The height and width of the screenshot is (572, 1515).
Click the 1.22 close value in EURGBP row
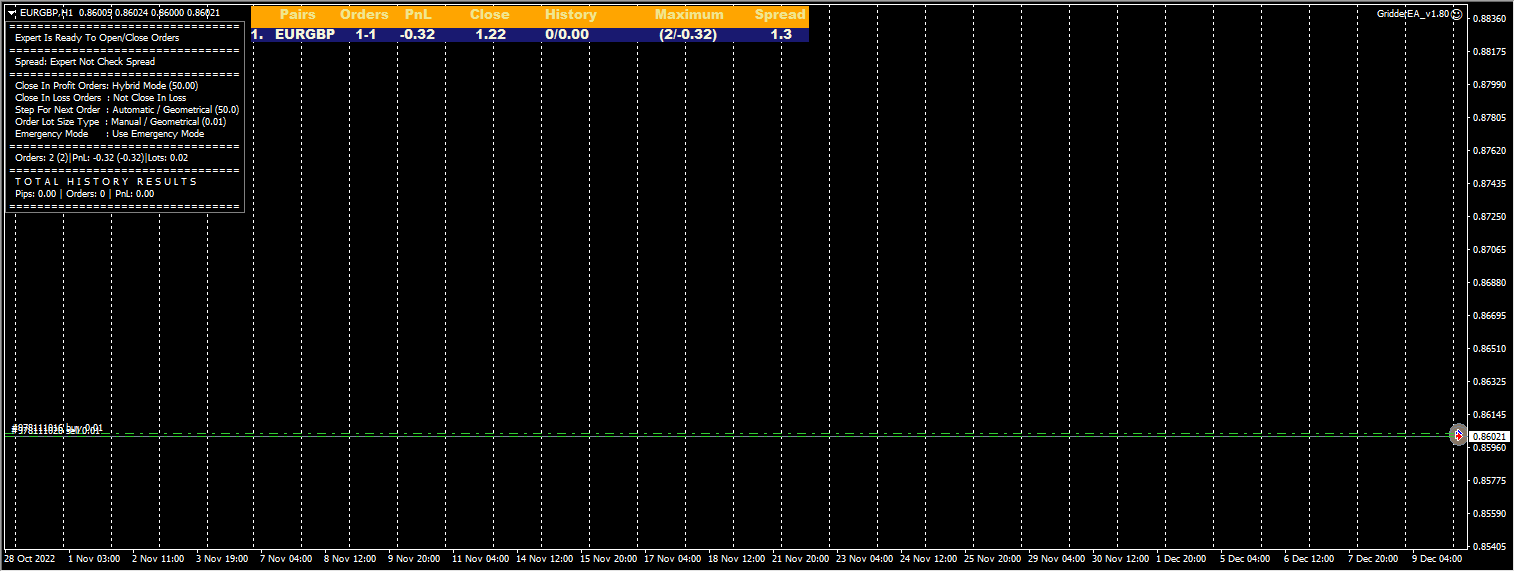point(490,34)
